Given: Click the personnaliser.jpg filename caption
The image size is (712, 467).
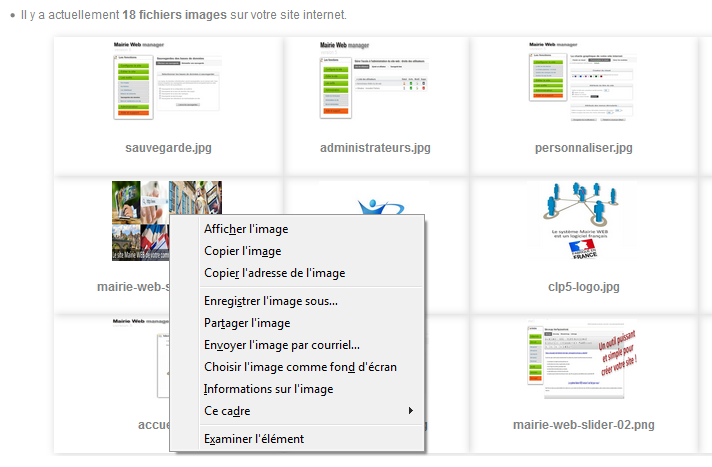Looking at the screenshot, I should (x=584, y=148).
